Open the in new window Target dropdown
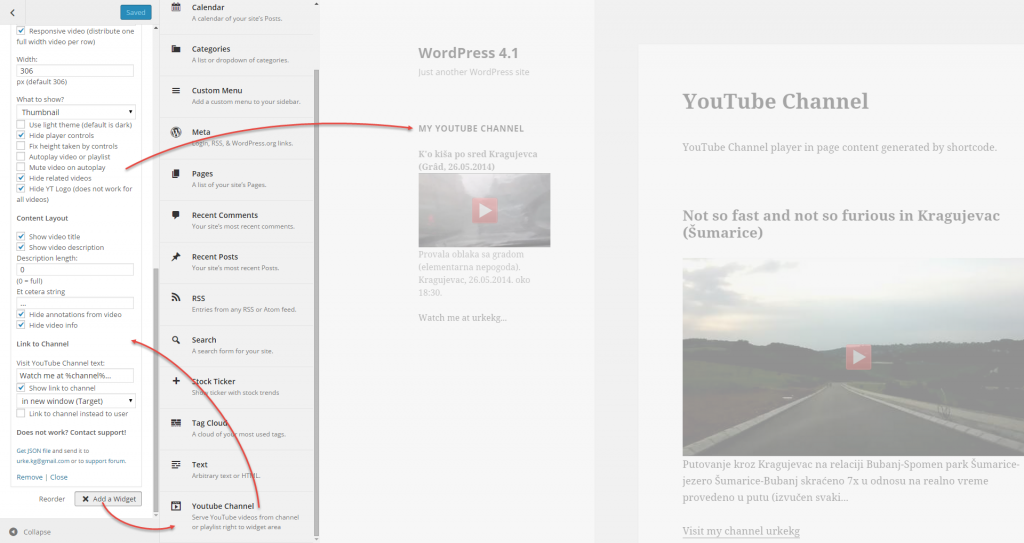Viewport: 1024px width, 543px height. [x=76, y=401]
